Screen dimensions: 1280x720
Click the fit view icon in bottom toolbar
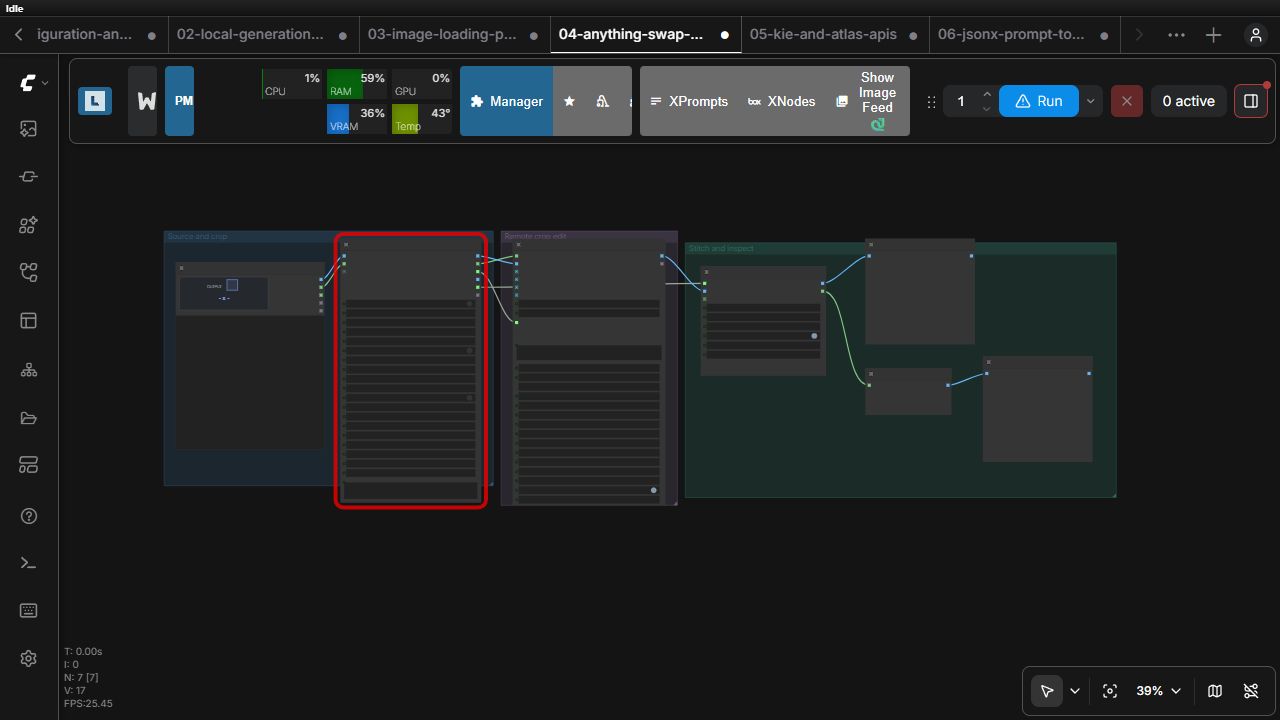1109,691
